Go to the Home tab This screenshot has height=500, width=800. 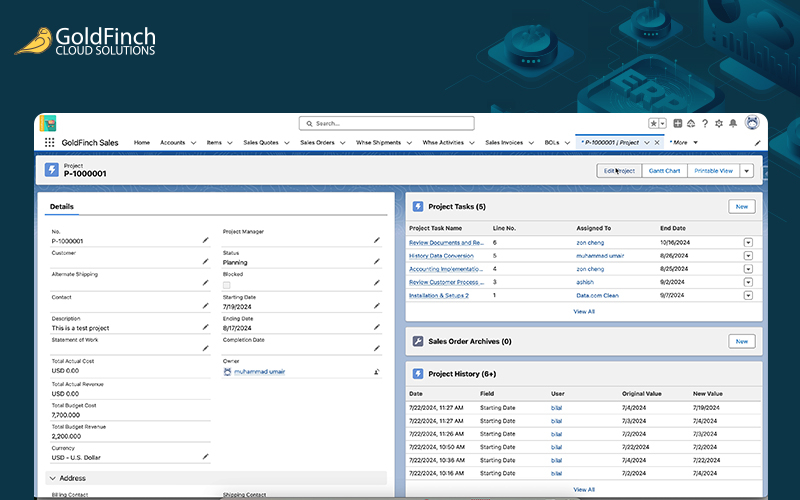(142, 143)
